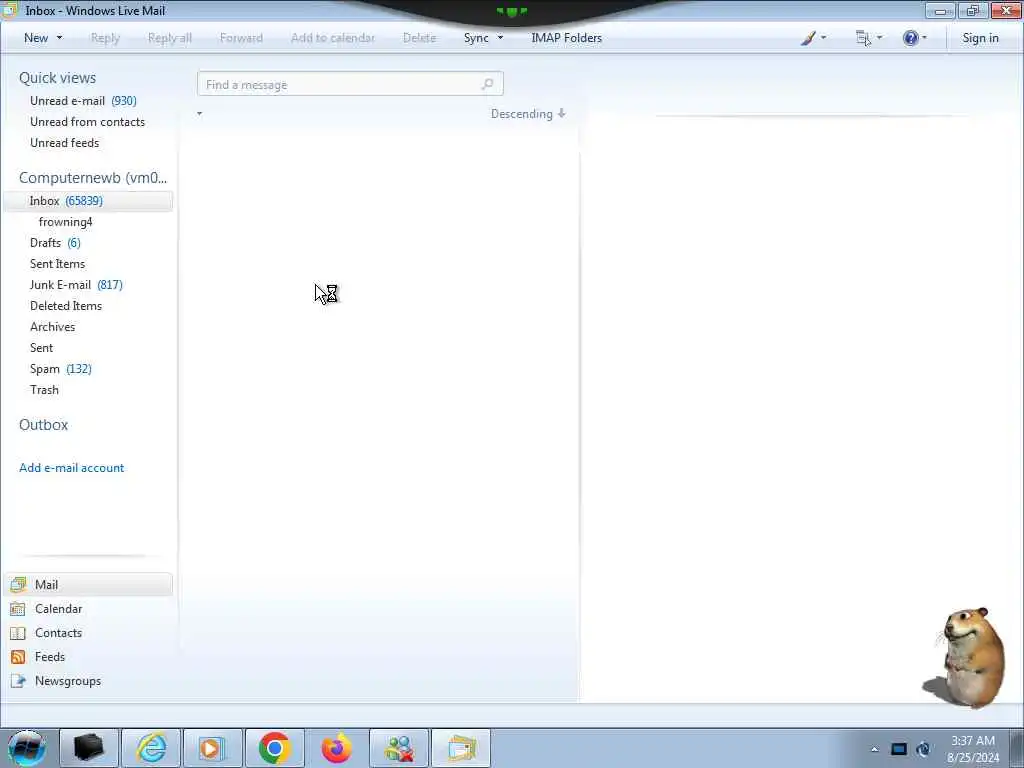Open Windows Media Player from taskbar
The height and width of the screenshot is (768, 1024).
pos(213,748)
